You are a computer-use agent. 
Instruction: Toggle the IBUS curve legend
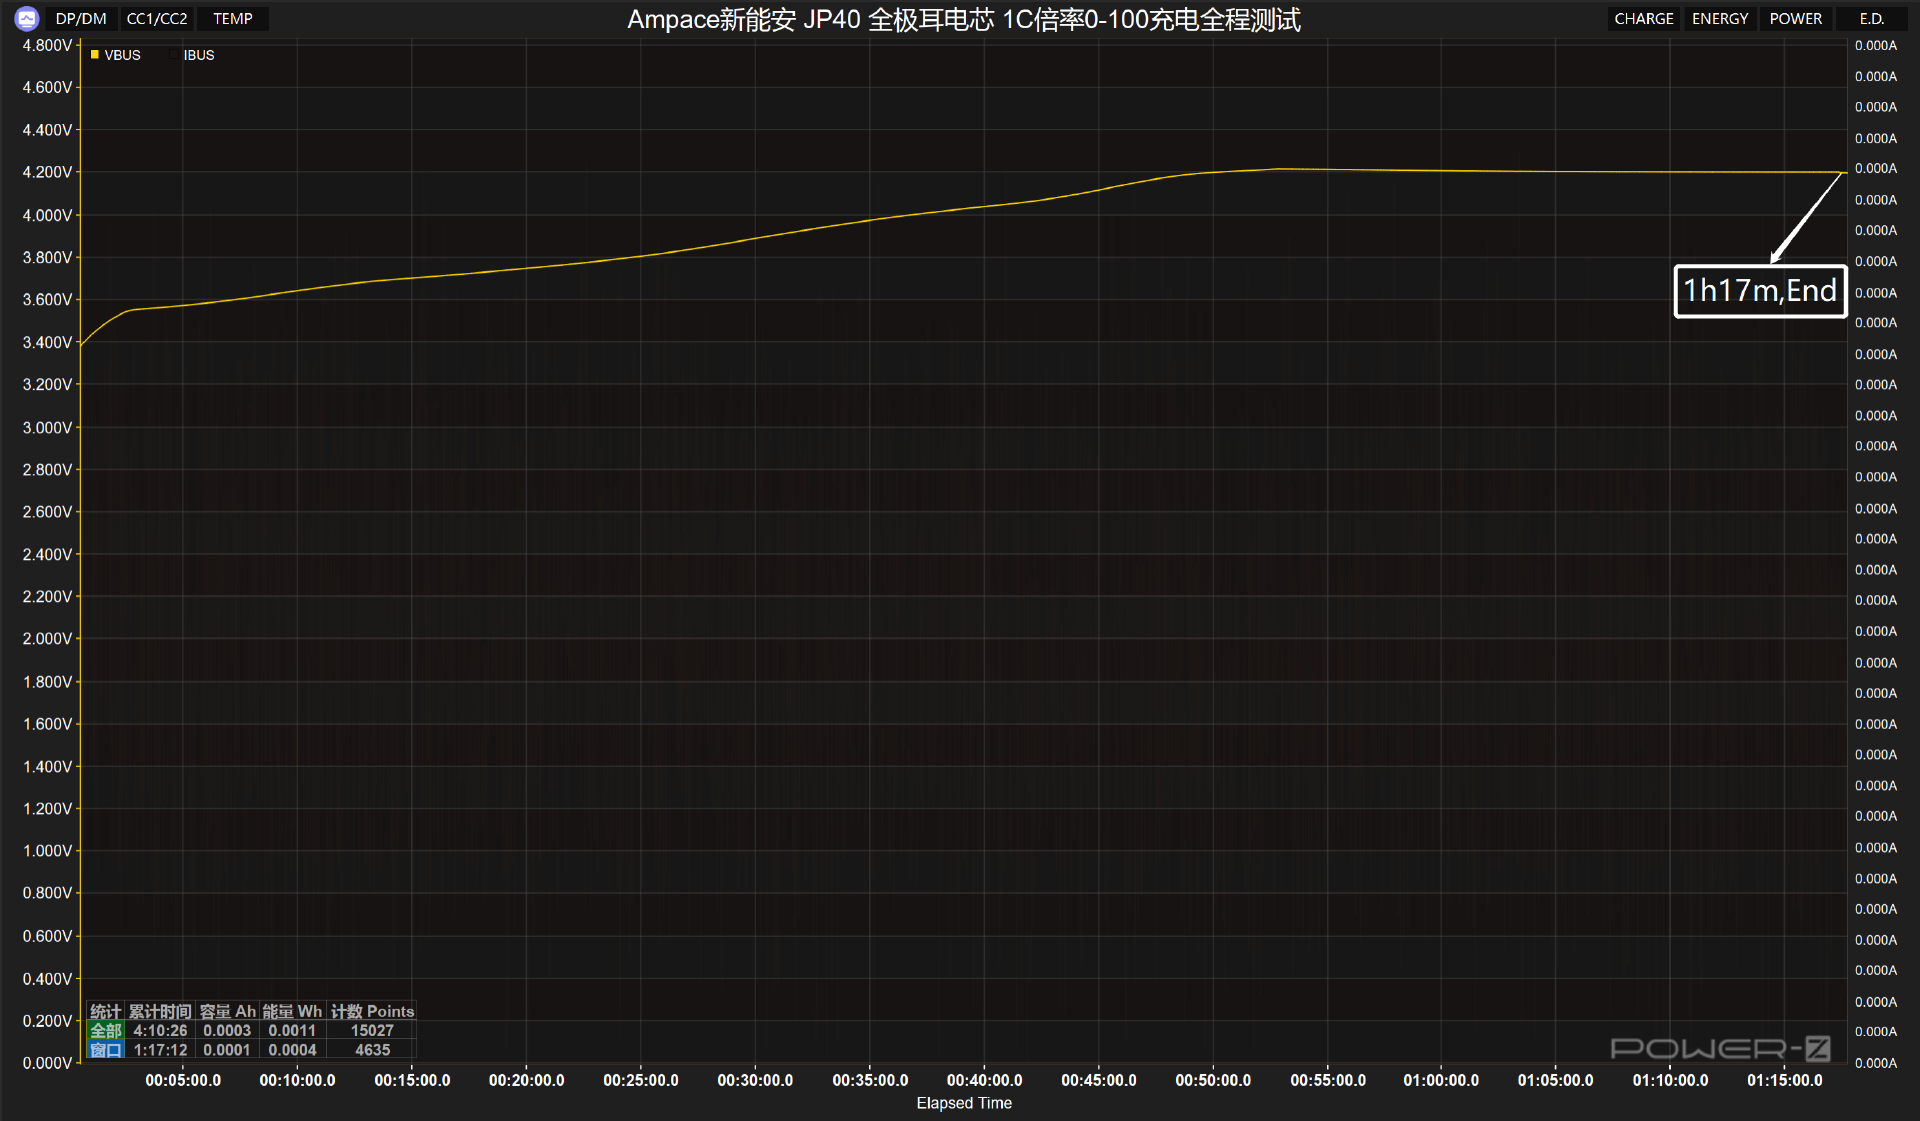coord(192,55)
